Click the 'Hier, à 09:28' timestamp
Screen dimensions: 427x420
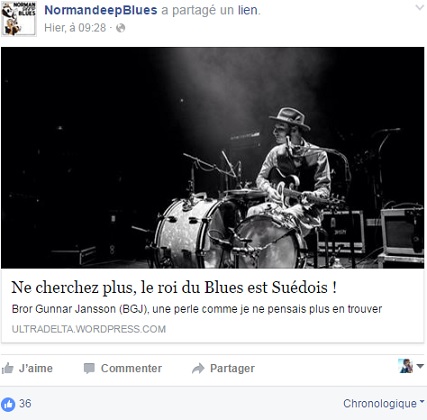(75, 28)
